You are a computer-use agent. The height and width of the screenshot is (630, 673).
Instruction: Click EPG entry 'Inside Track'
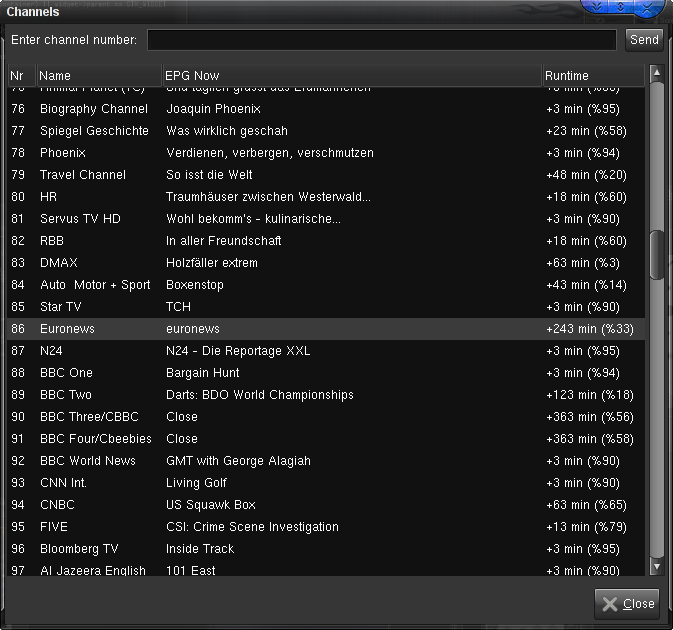[x=200, y=549]
